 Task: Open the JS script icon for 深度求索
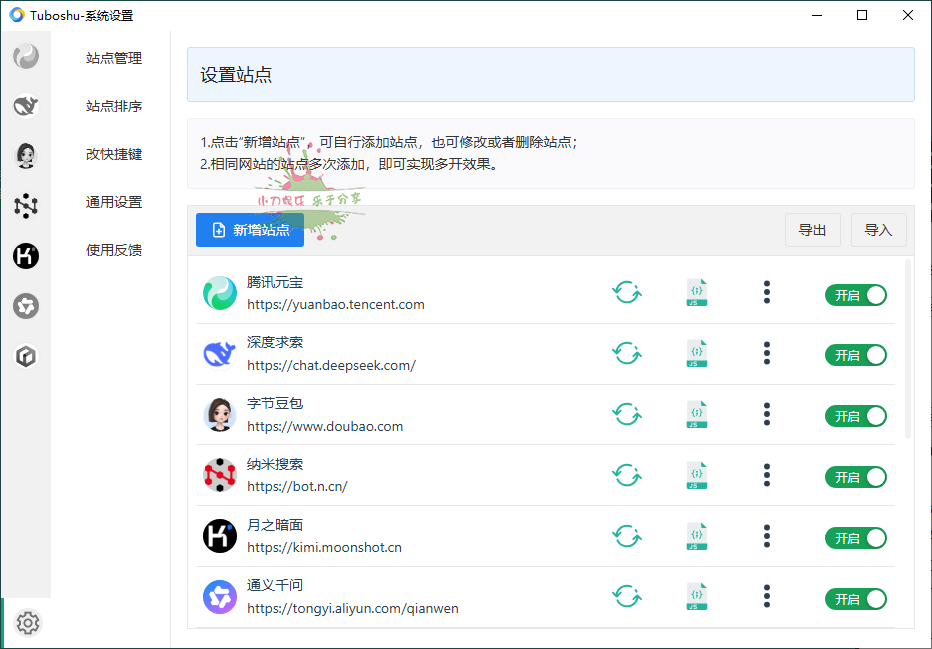point(696,353)
